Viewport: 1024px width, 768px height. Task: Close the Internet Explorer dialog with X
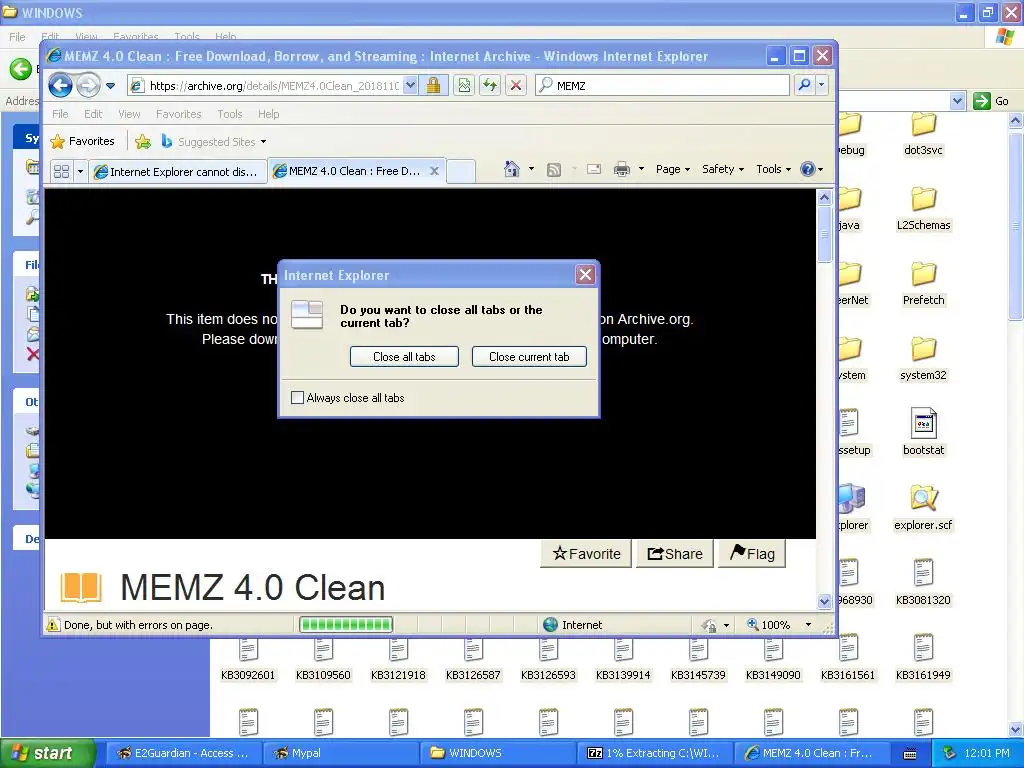click(x=585, y=275)
